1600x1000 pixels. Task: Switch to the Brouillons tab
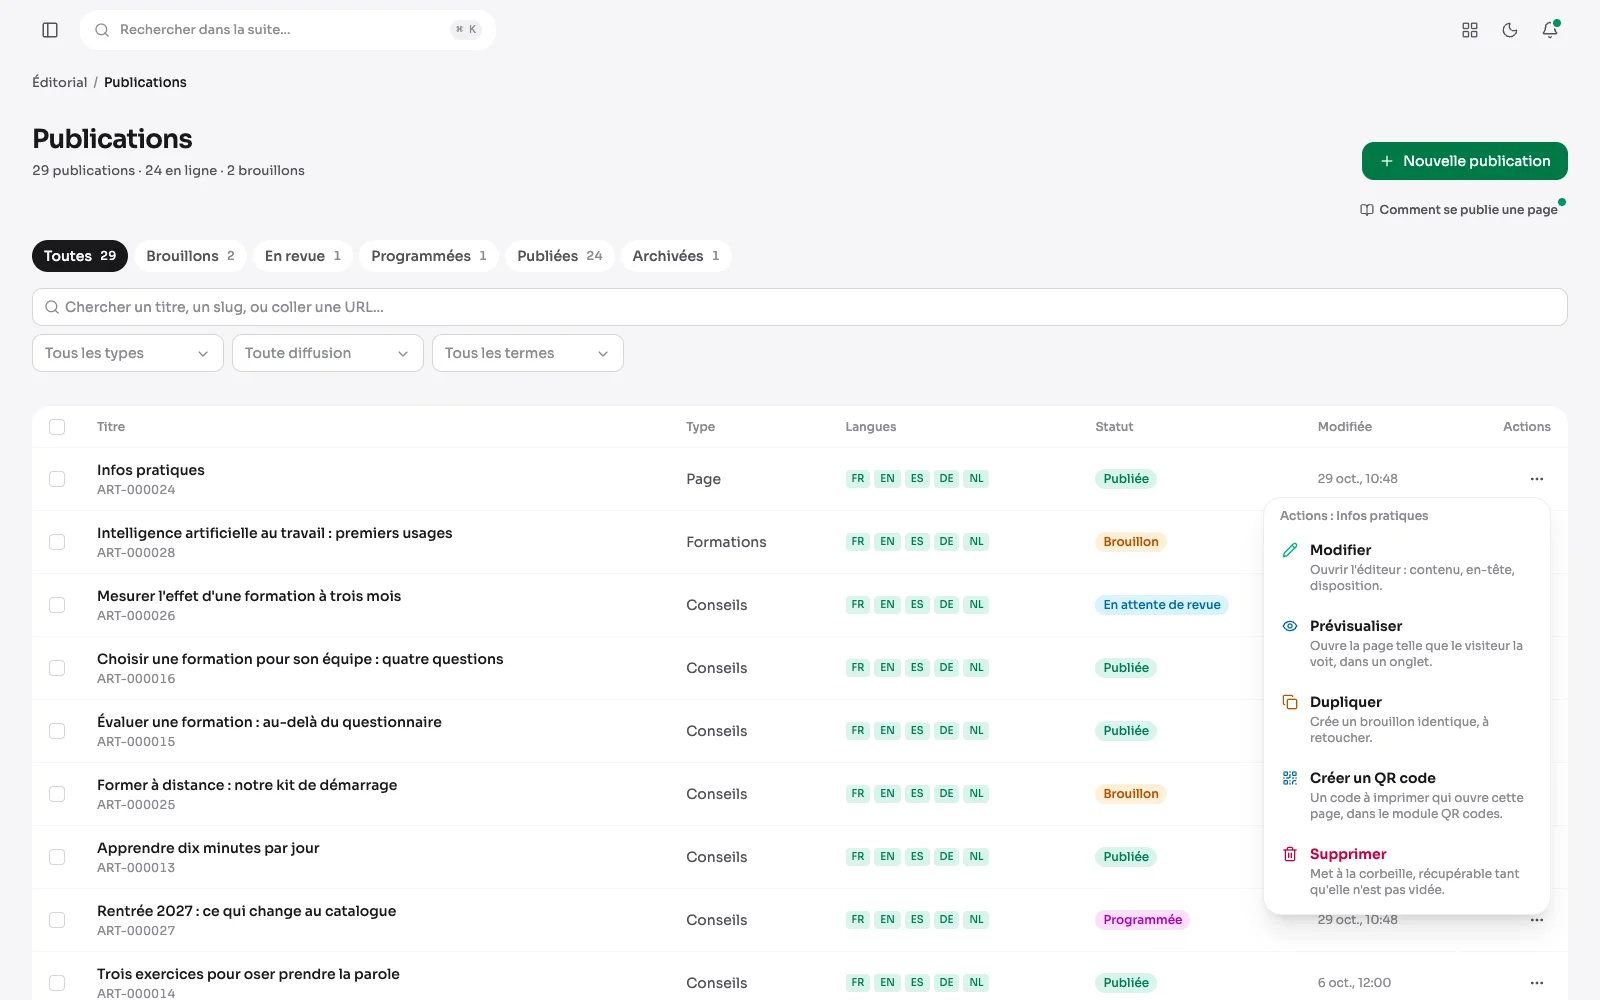pyautogui.click(x=190, y=256)
